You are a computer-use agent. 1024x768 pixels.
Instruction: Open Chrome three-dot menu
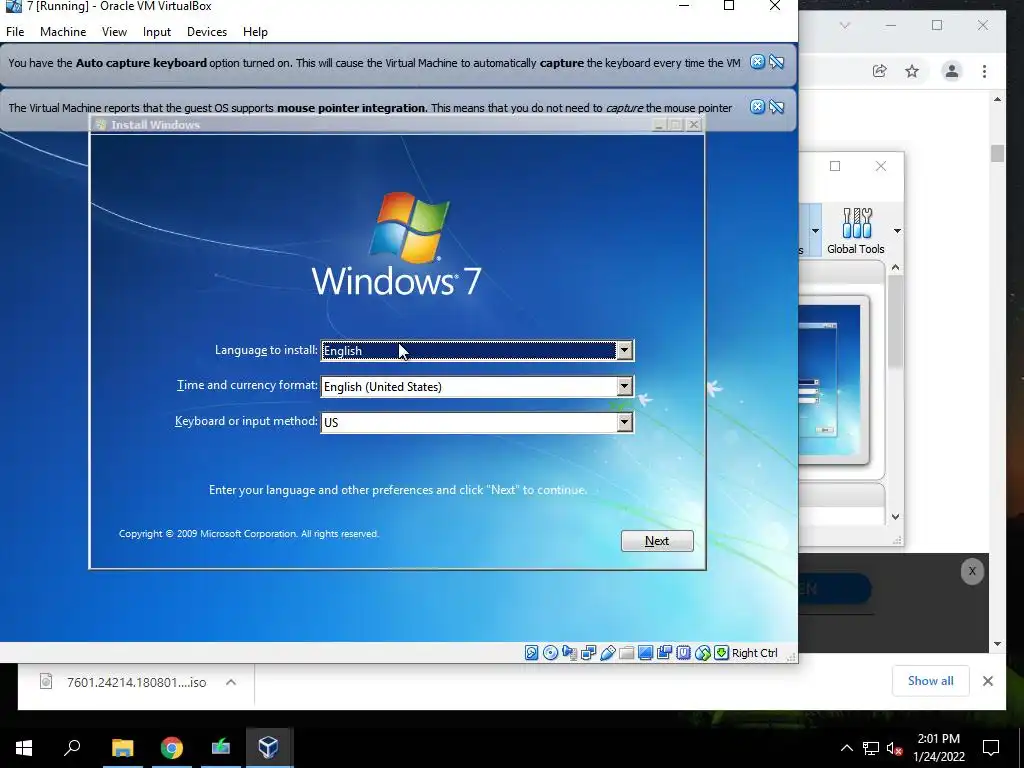point(984,71)
